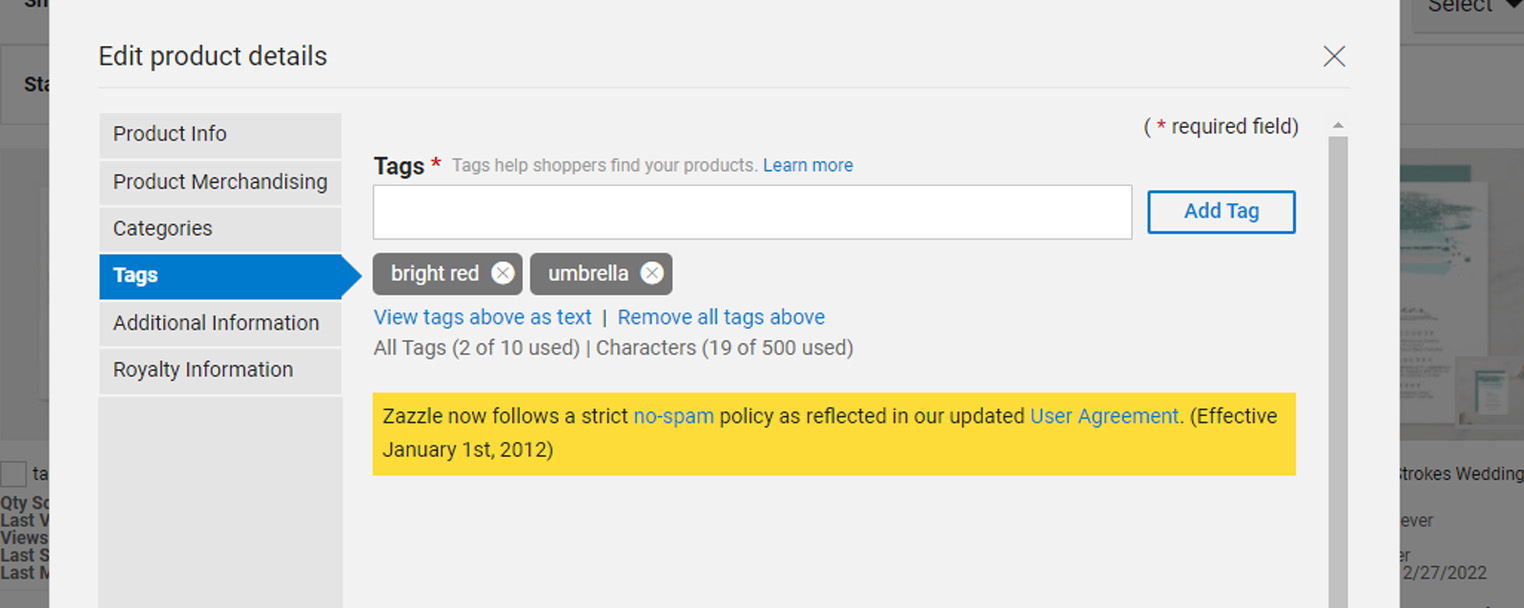Open the Select dropdown behind the dialog
Viewport: 1524px width, 608px height.
click(x=1467, y=8)
